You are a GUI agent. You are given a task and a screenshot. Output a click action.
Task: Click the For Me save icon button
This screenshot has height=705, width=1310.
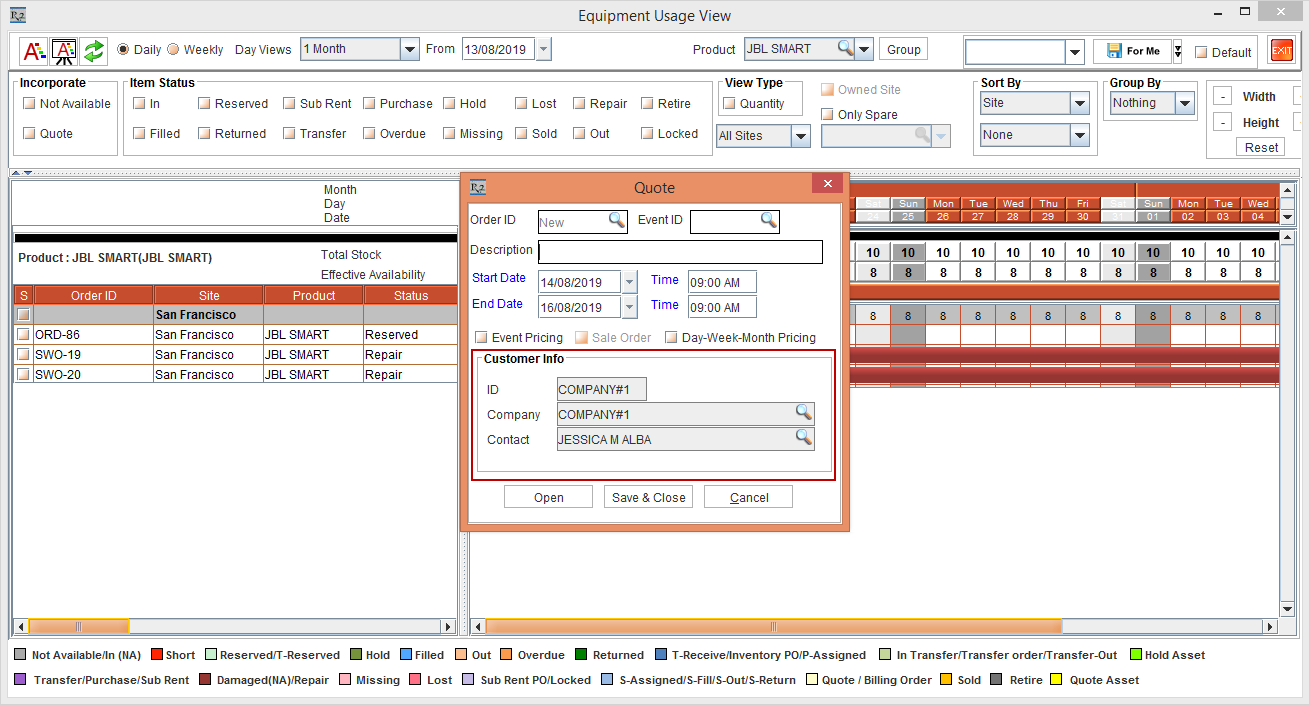[x=1132, y=51]
